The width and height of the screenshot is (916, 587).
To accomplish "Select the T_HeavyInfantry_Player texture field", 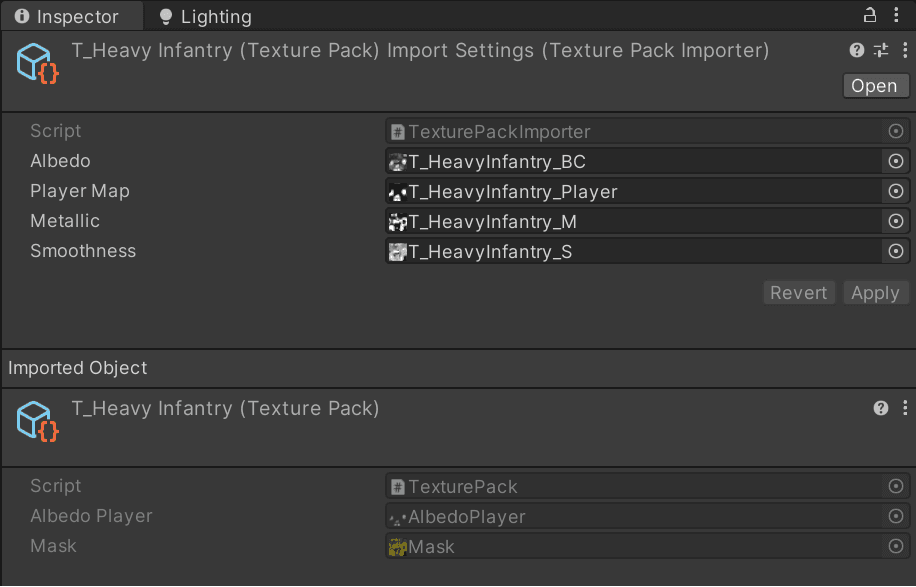I will click(634, 191).
